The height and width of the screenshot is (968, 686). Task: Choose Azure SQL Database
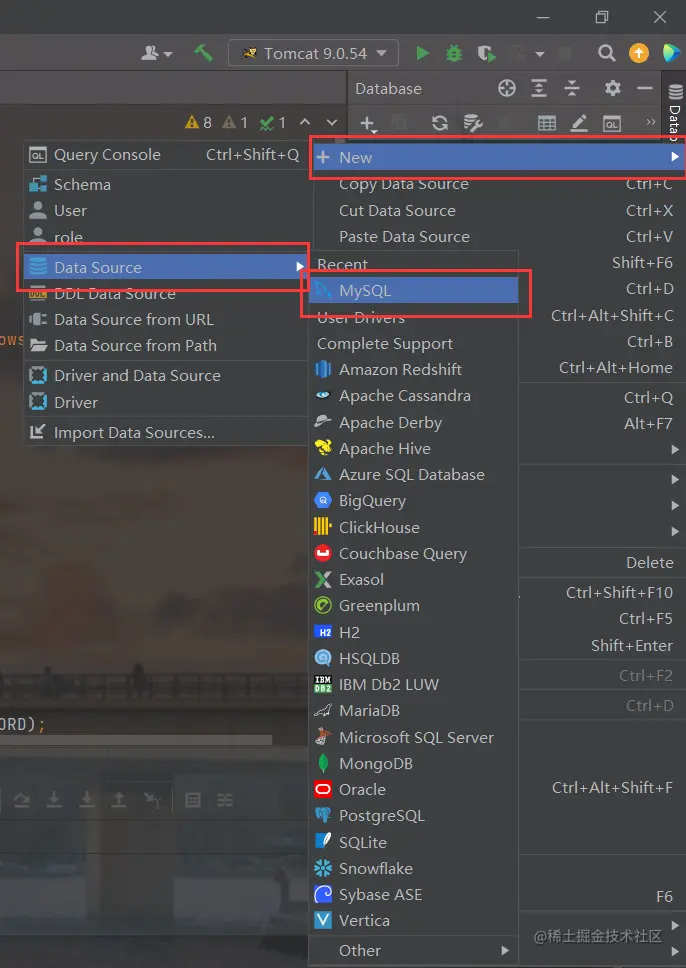point(414,475)
